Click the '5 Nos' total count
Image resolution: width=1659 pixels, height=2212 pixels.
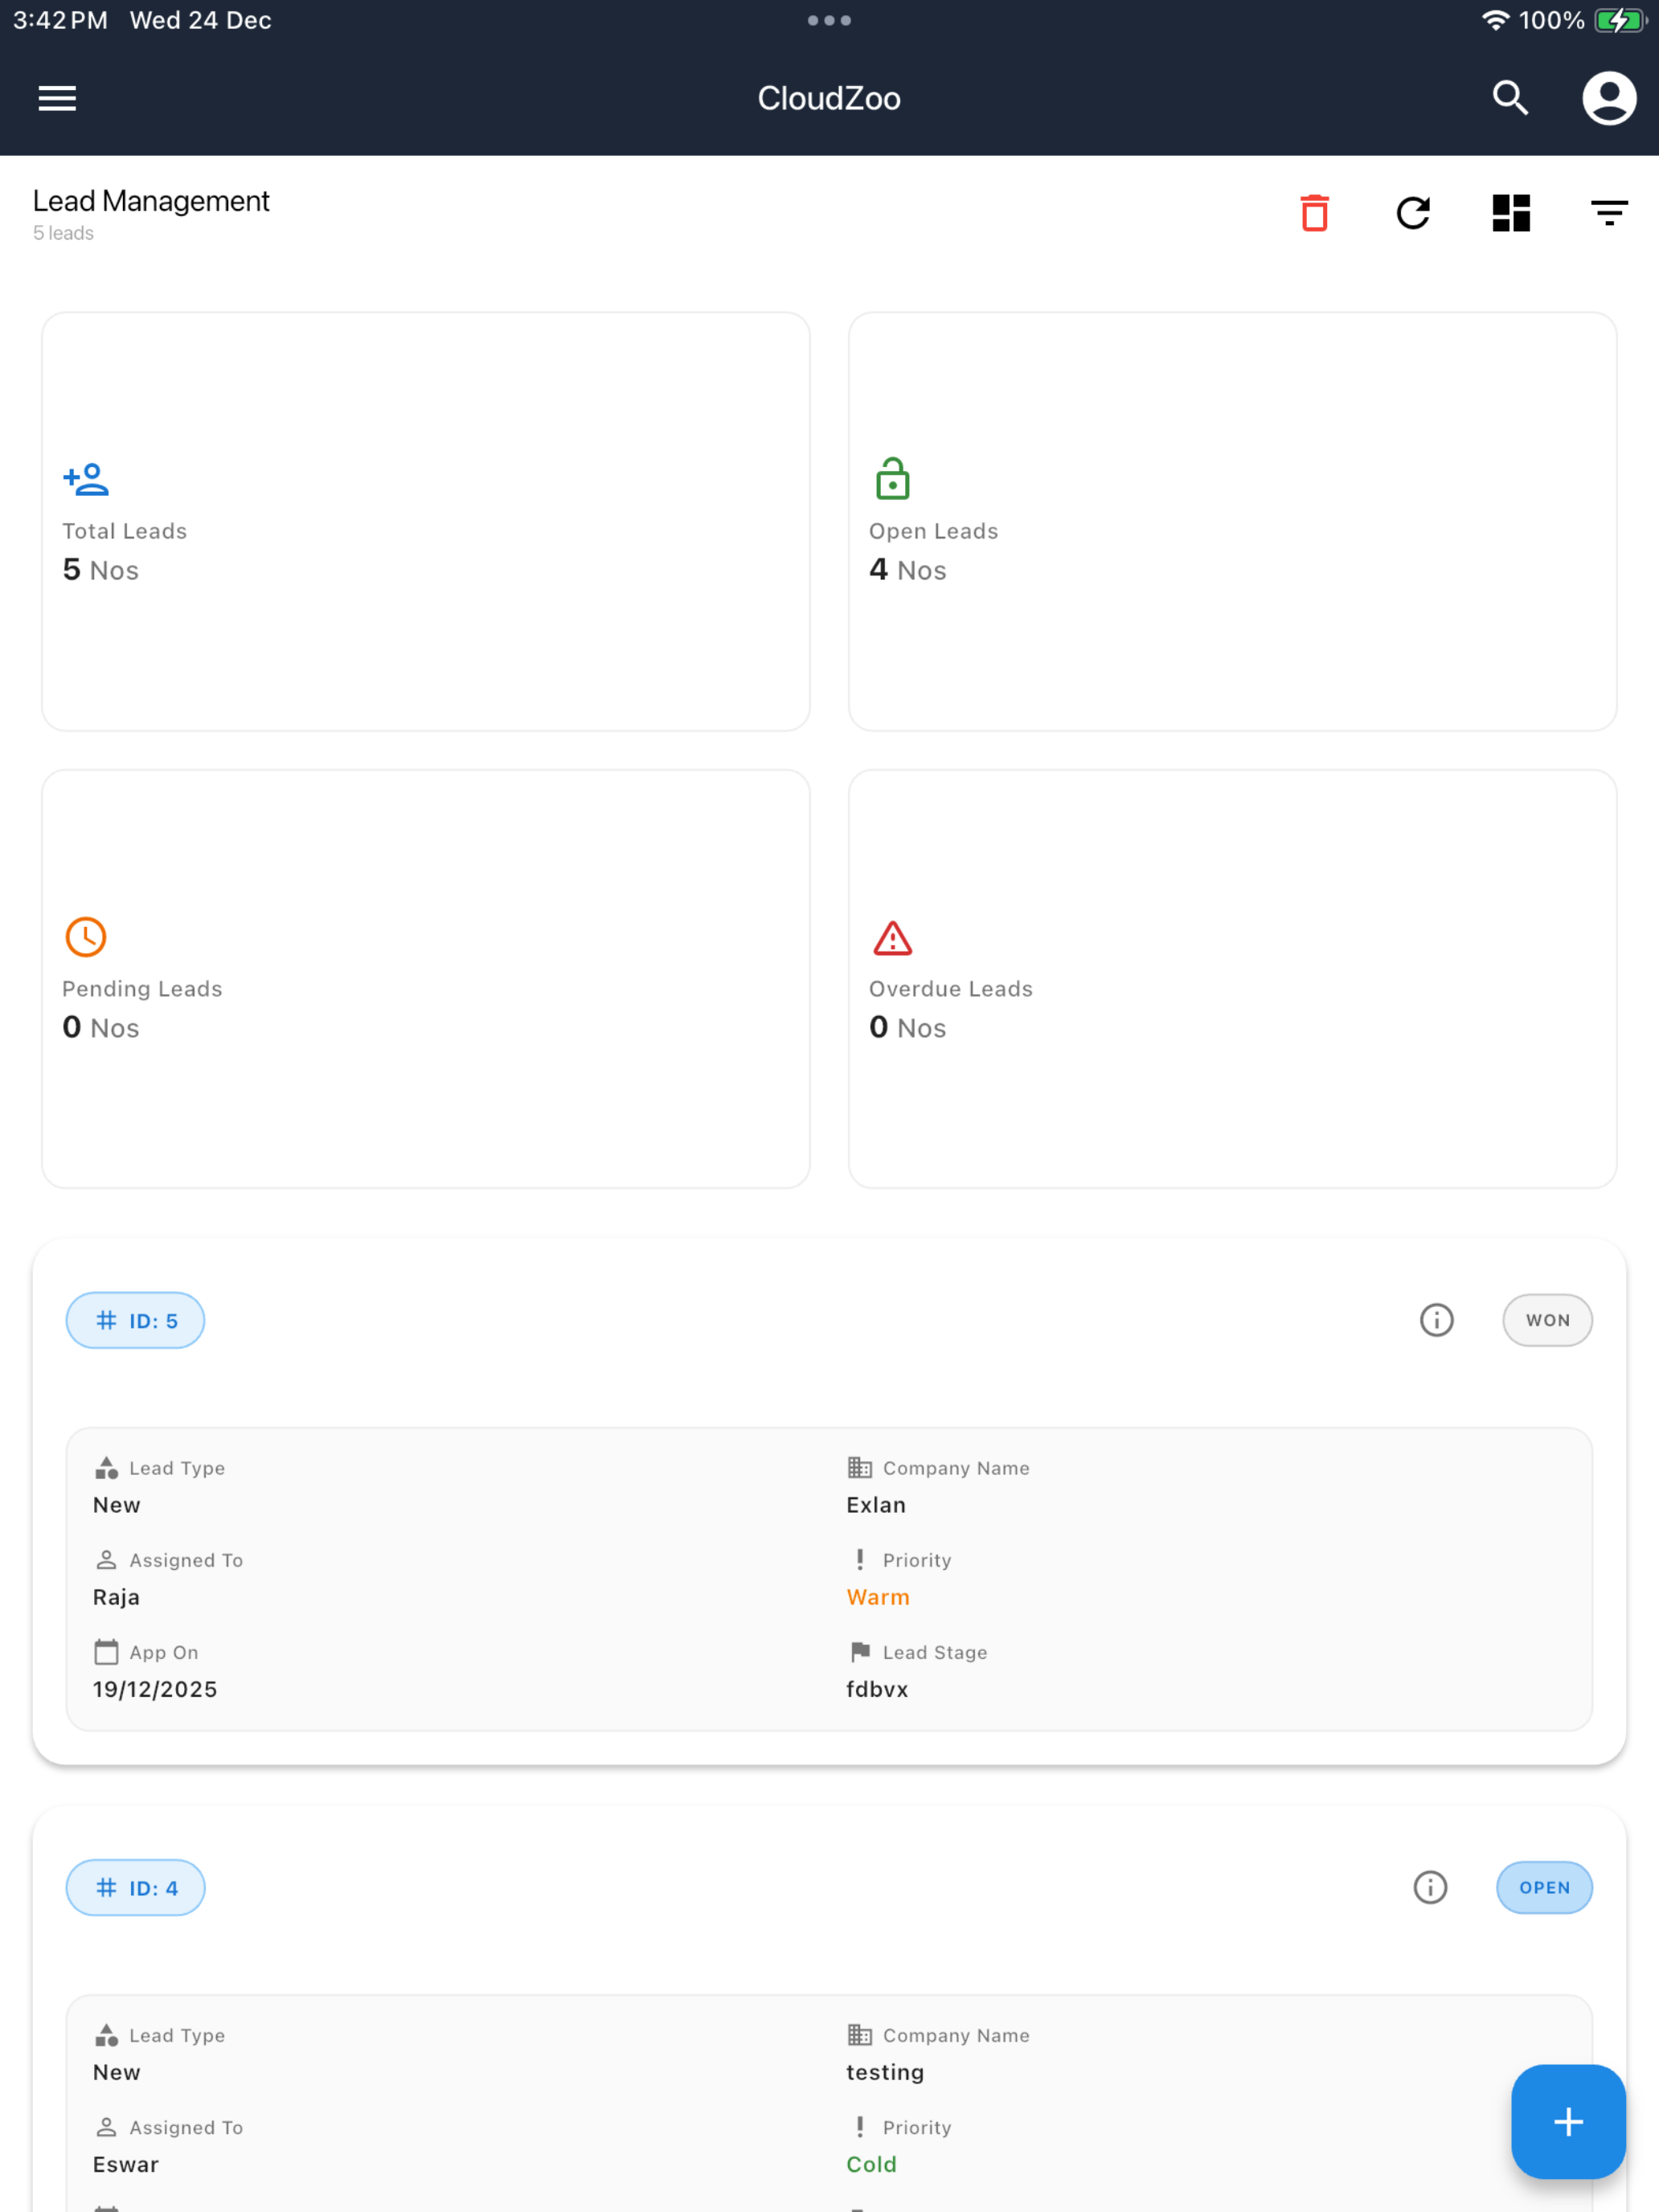(101, 569)
